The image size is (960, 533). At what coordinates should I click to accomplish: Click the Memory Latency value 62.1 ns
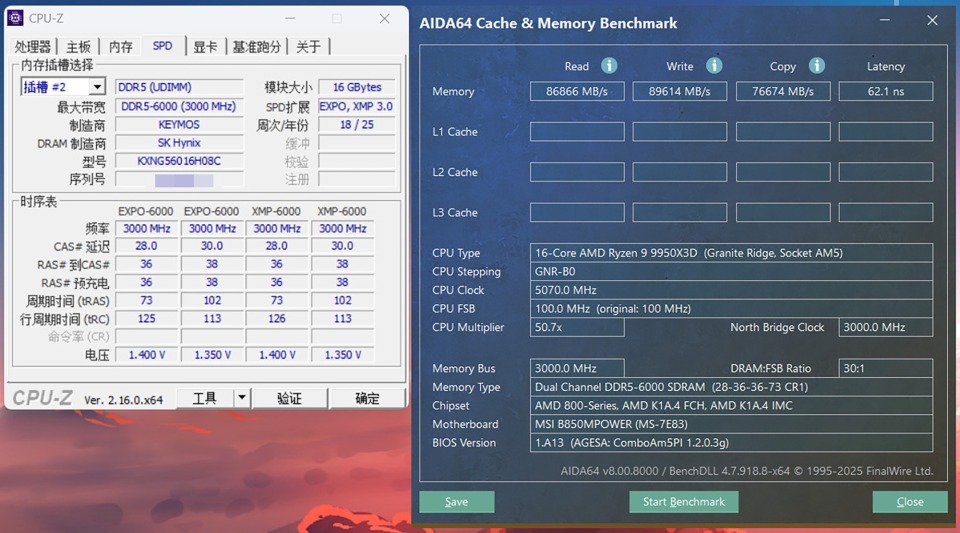[886, 91]
